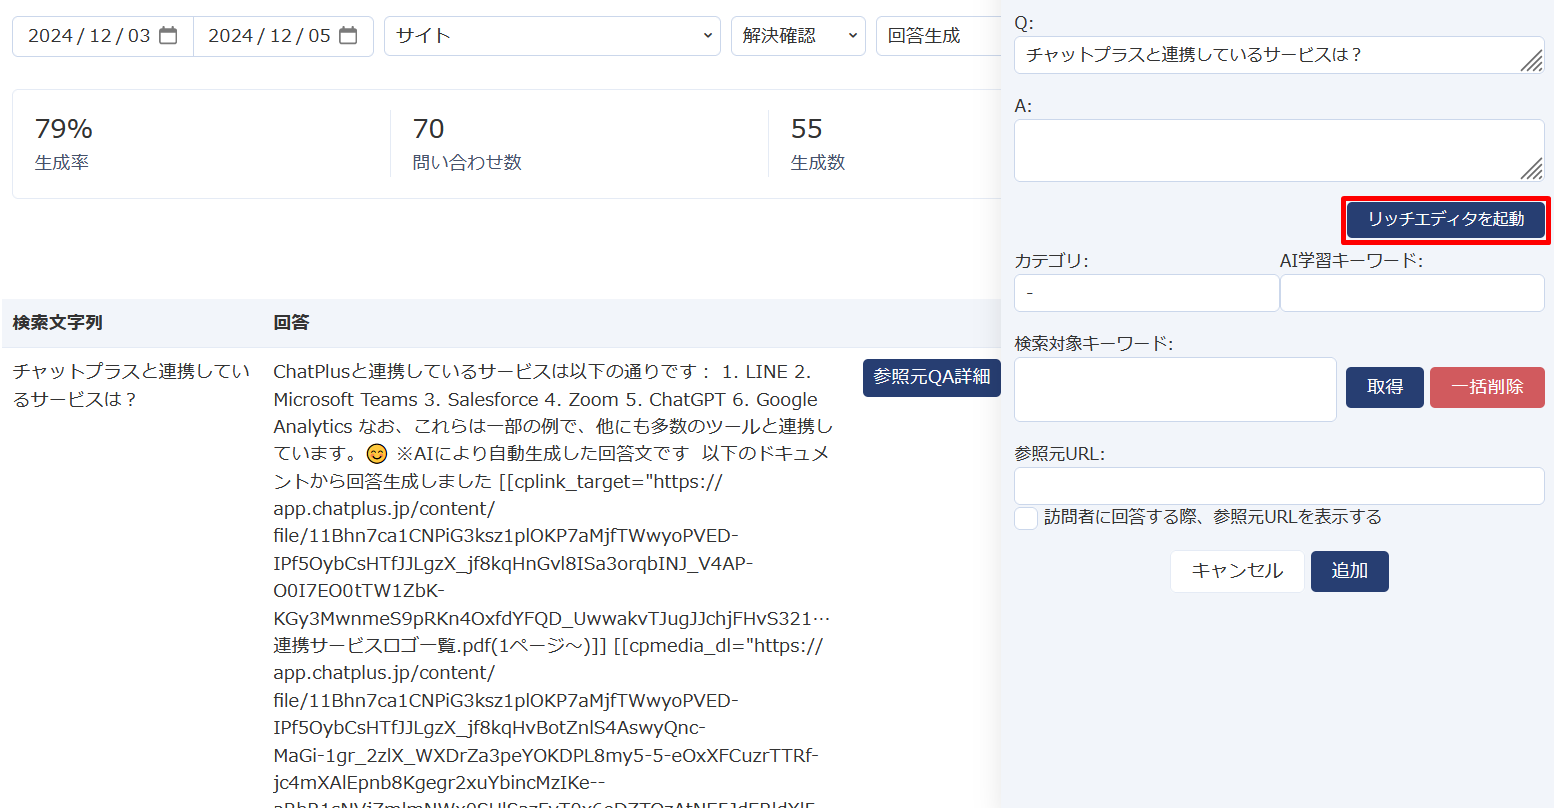The image size is (1554, 808).
Task: Focus the A answer text area
Action: 1270,150
